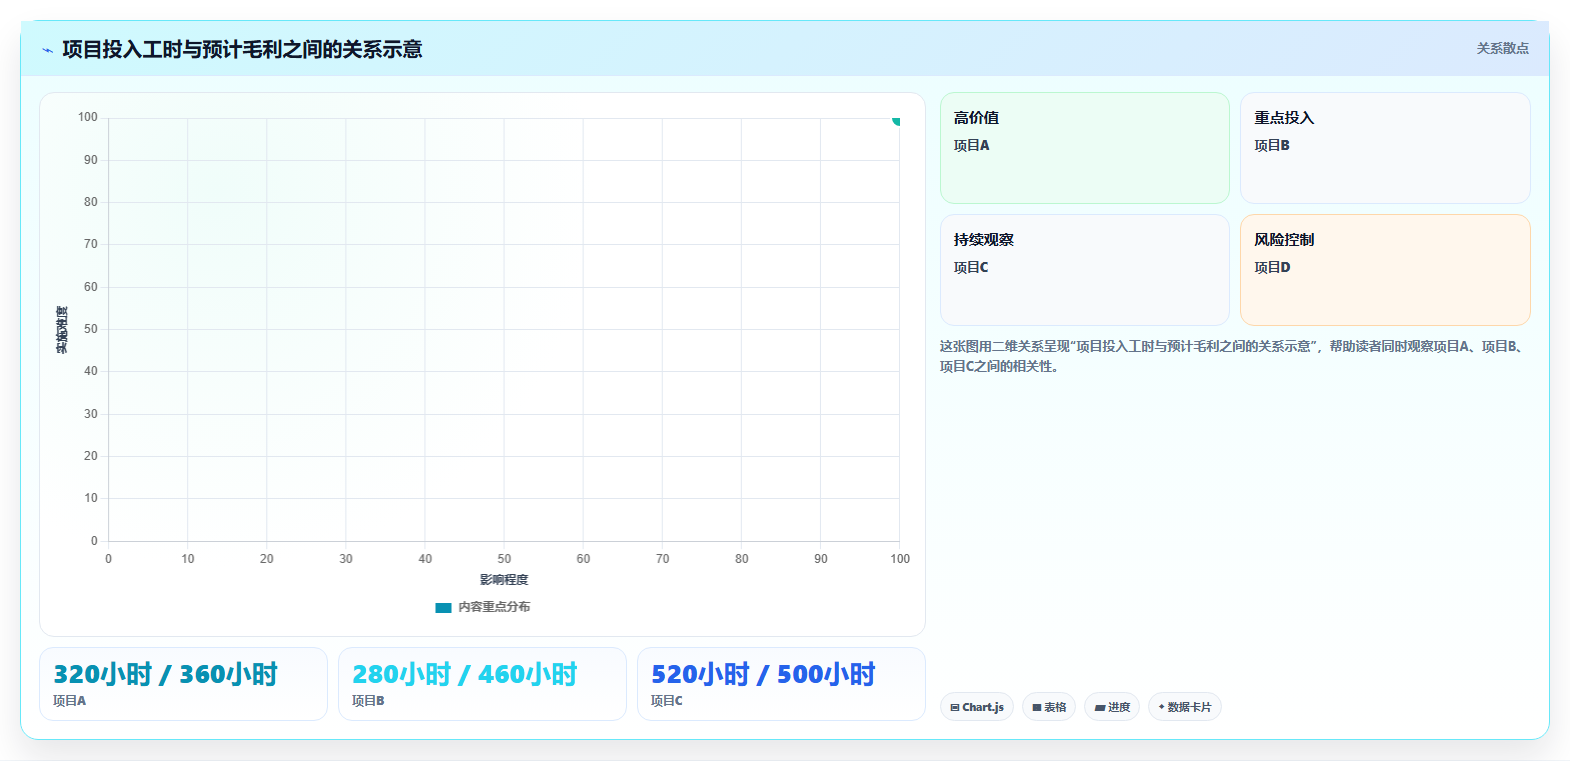Open the 持续观察 项目C card
The width and height of the screenshot is (1570, 761).
click(1085, 270)
